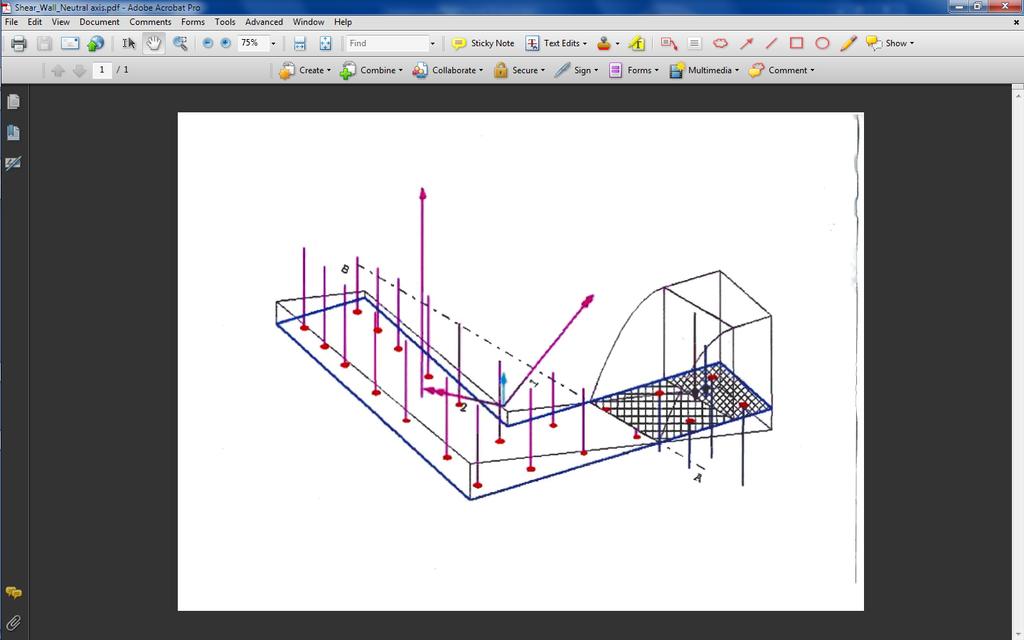Click the page number field
Image resolution: width=1024 pixels, height=640 pixels.
[x=102, y=70]
